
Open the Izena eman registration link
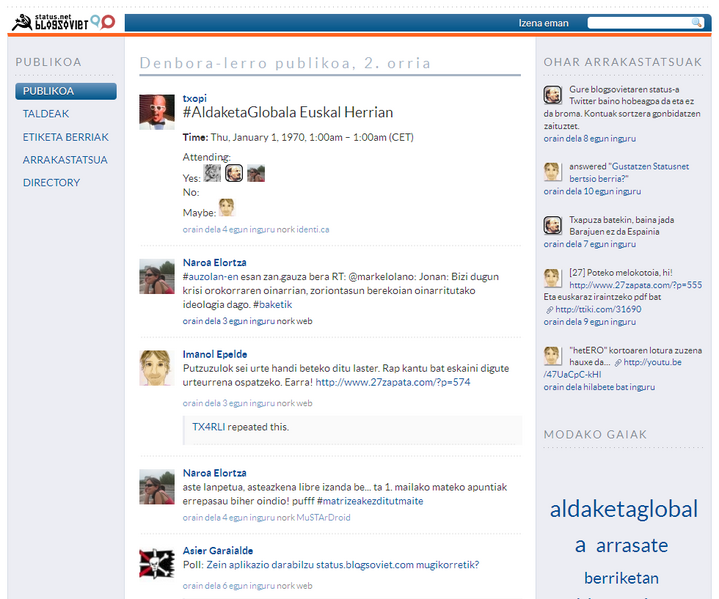point(543,23)
